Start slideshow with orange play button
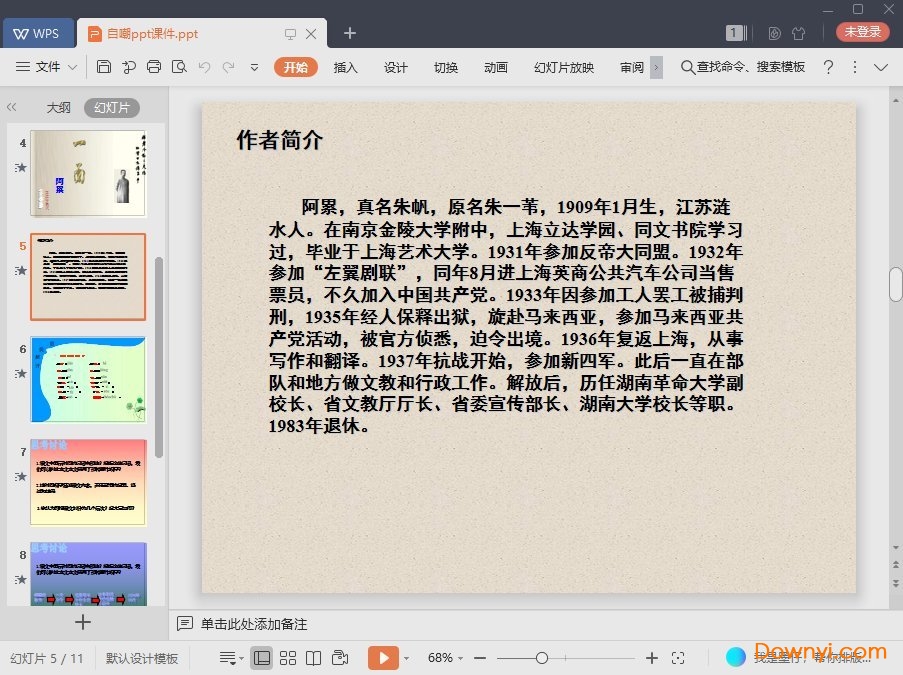This screenshot has width=903, height=675. [382, 658]
